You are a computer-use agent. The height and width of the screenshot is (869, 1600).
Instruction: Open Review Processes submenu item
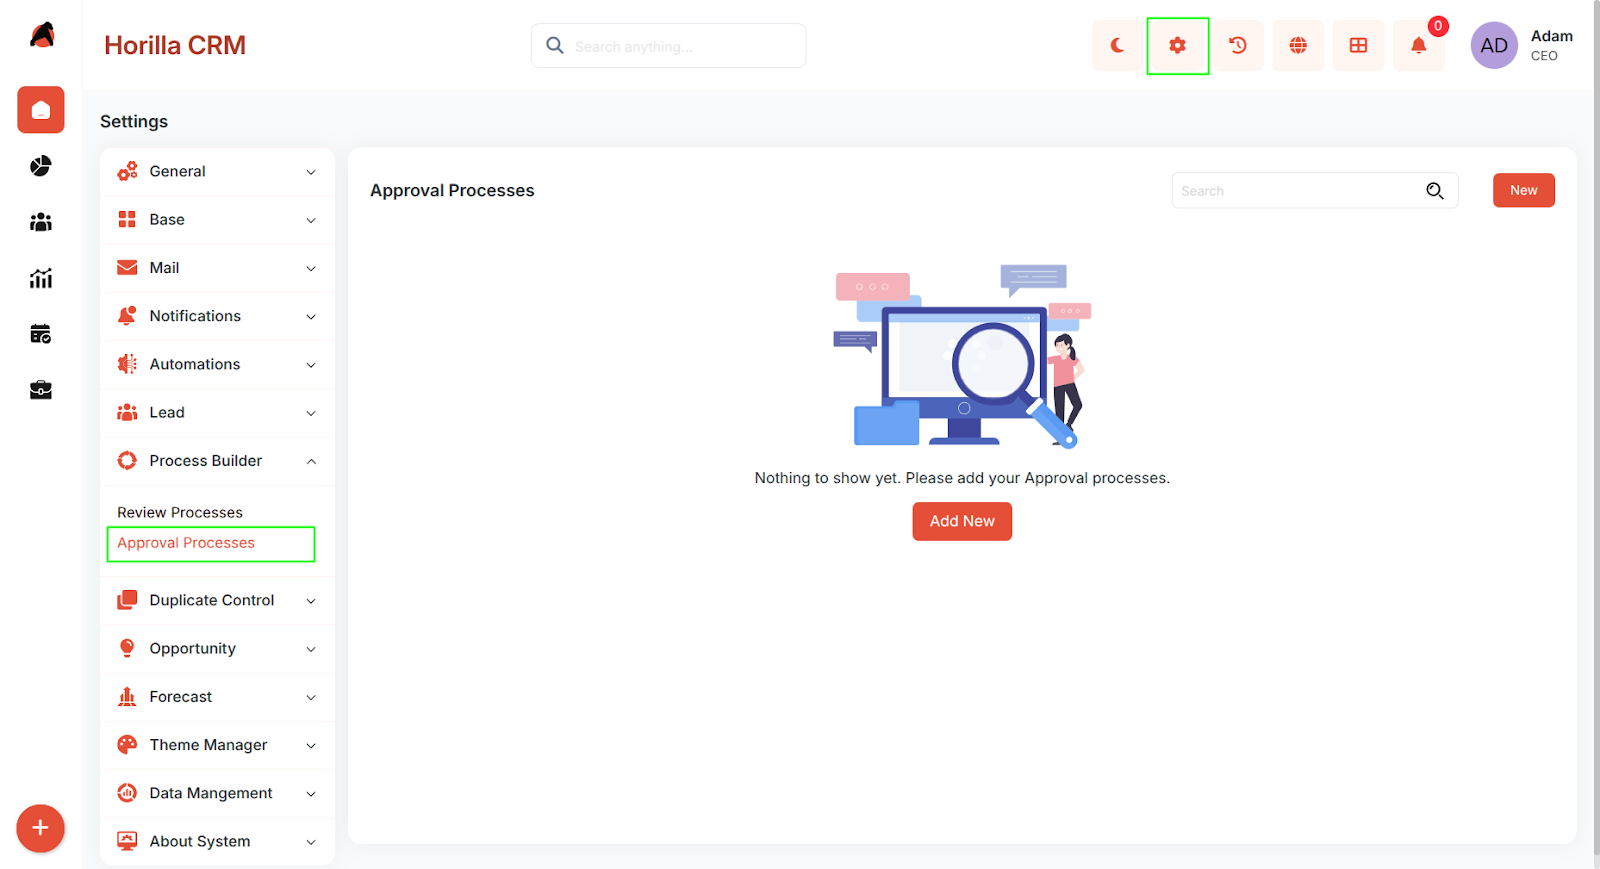pyautogui.click(x=180, y=513)
